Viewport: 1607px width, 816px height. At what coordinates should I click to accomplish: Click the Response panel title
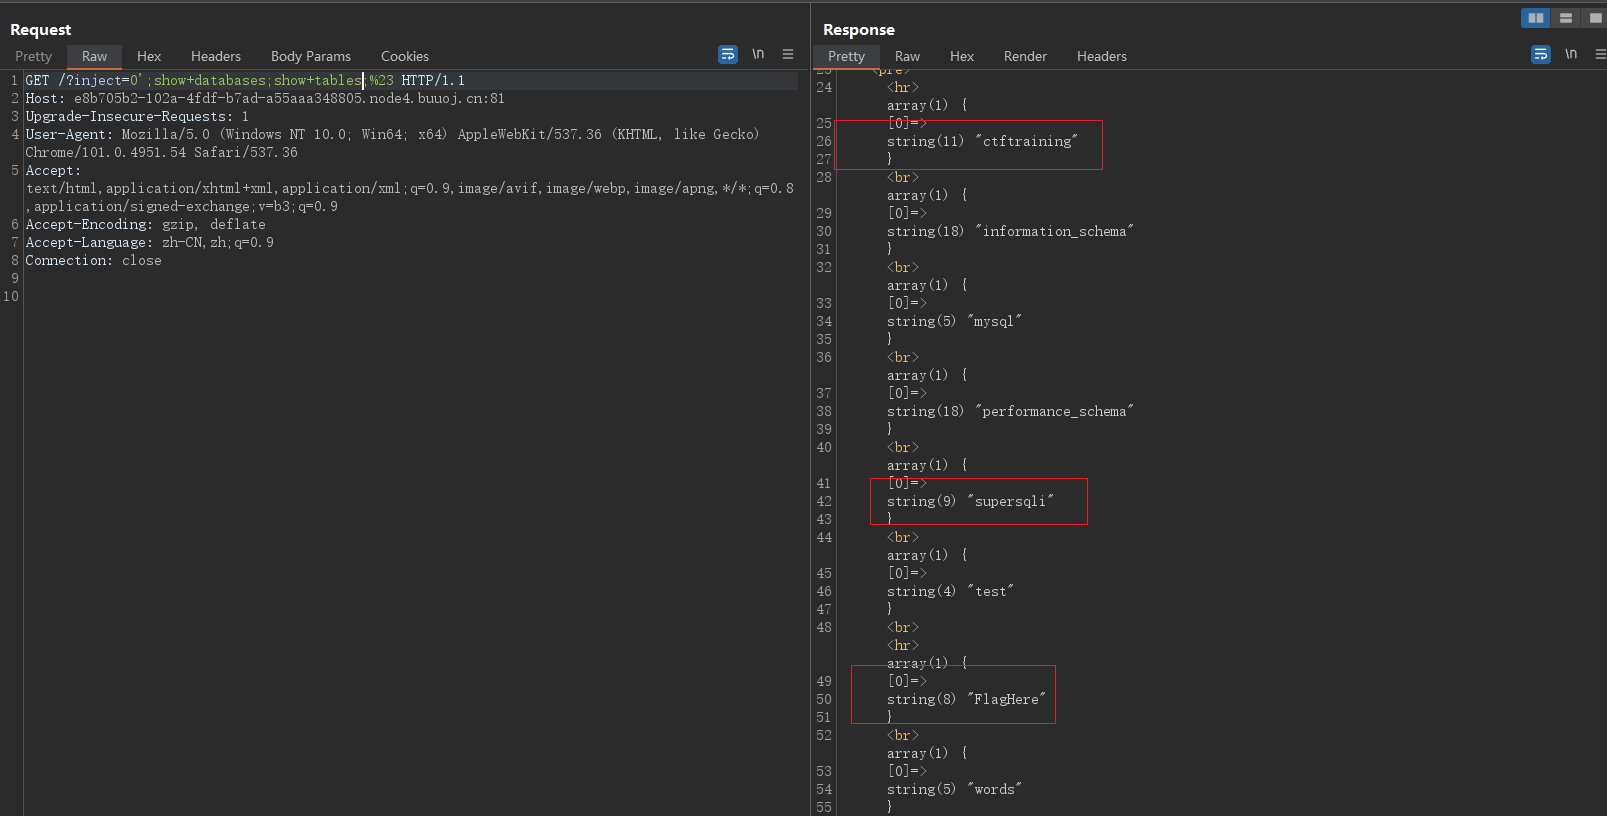pyautogui.click(x=859, y=30)
